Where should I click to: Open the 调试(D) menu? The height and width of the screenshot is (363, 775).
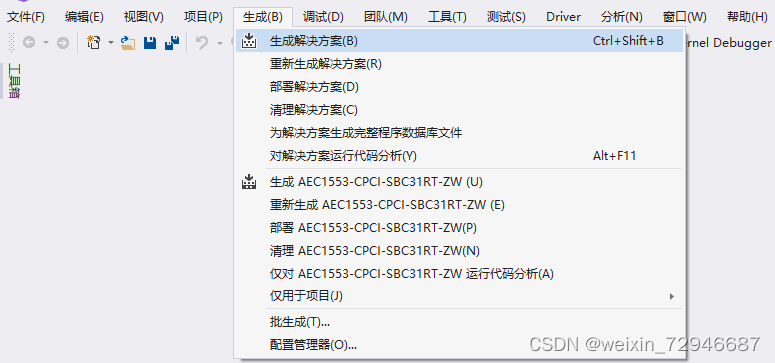(x=323, y=17)
